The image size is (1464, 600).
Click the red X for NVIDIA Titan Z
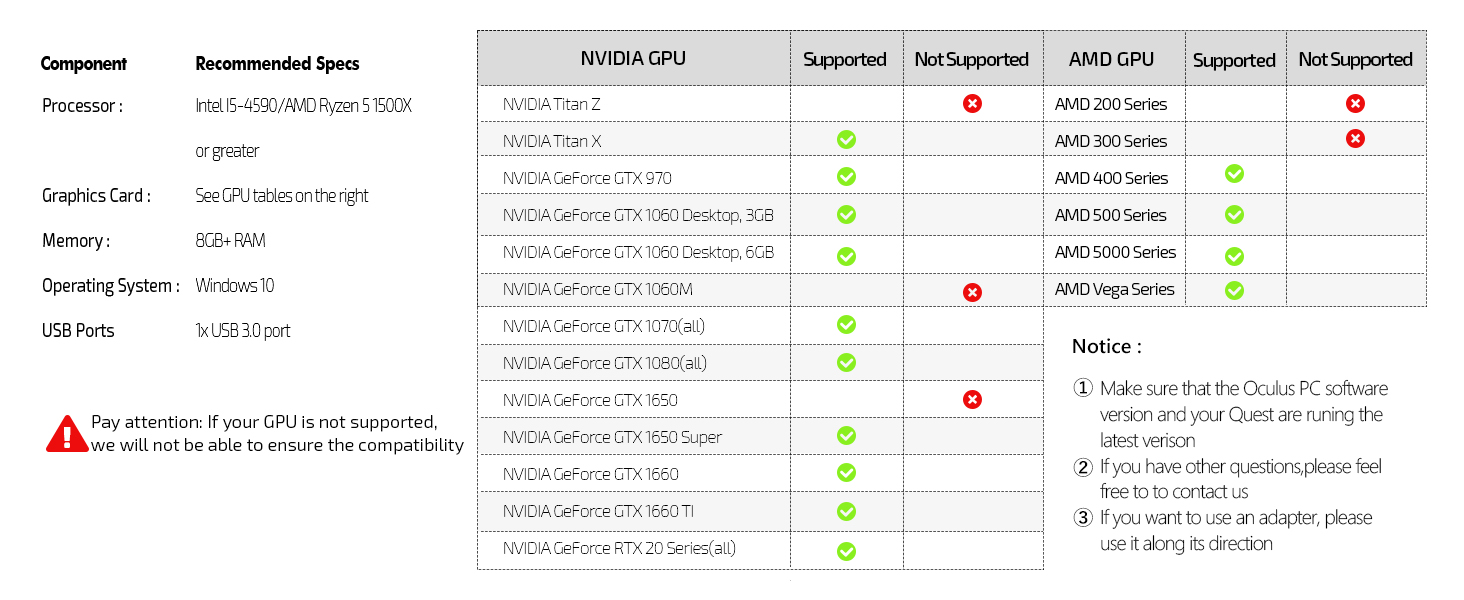click(972, 103)
